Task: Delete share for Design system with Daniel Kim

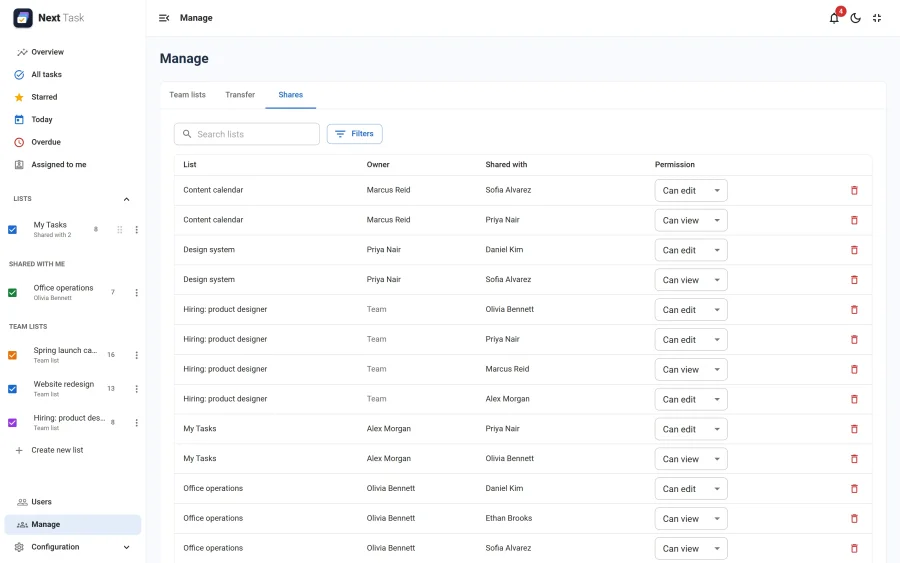Action: tap(854, 250)
